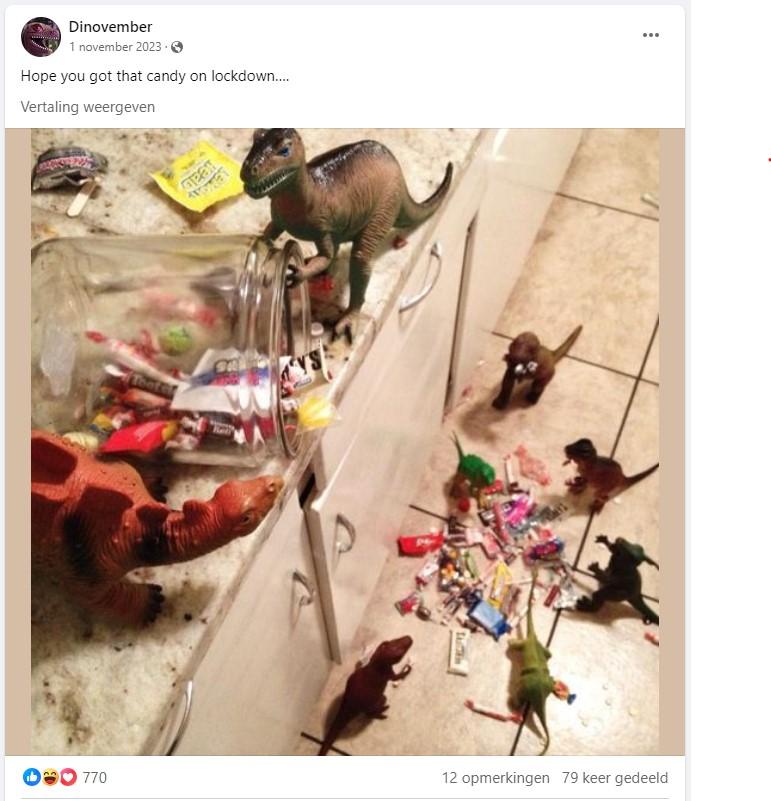Click the 1 november 2023 timestamp
The height and width of the screenshot is (801, 771).
pyautogui.click(x=117, y=47)
